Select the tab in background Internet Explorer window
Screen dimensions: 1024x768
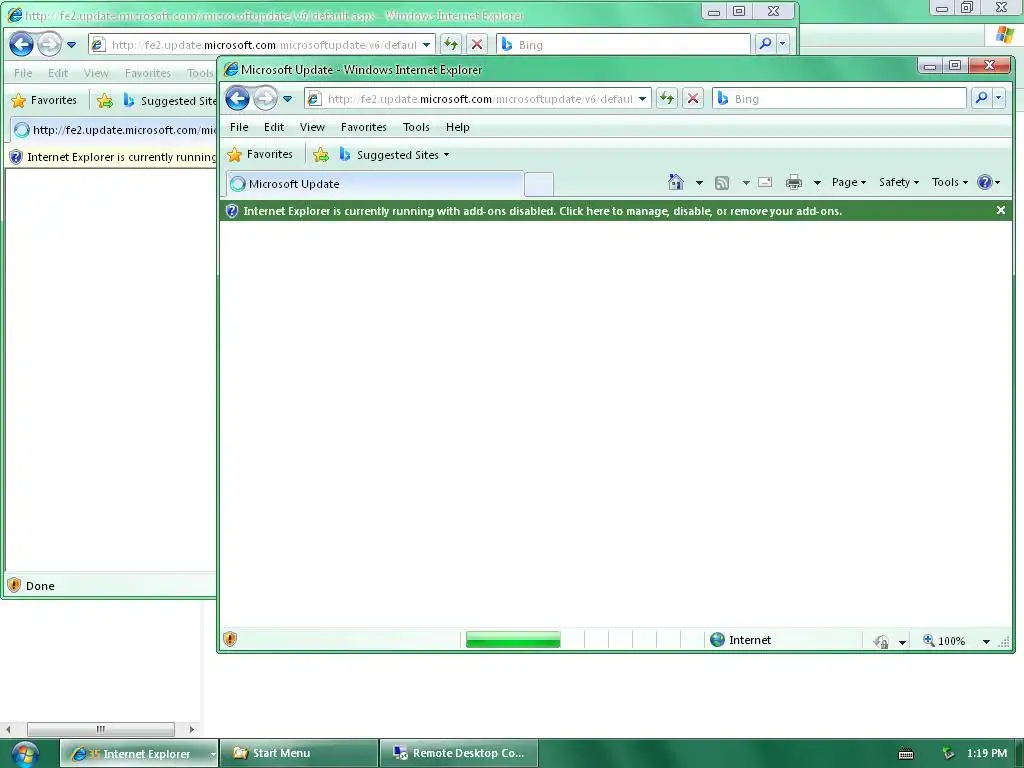(114, 130)
